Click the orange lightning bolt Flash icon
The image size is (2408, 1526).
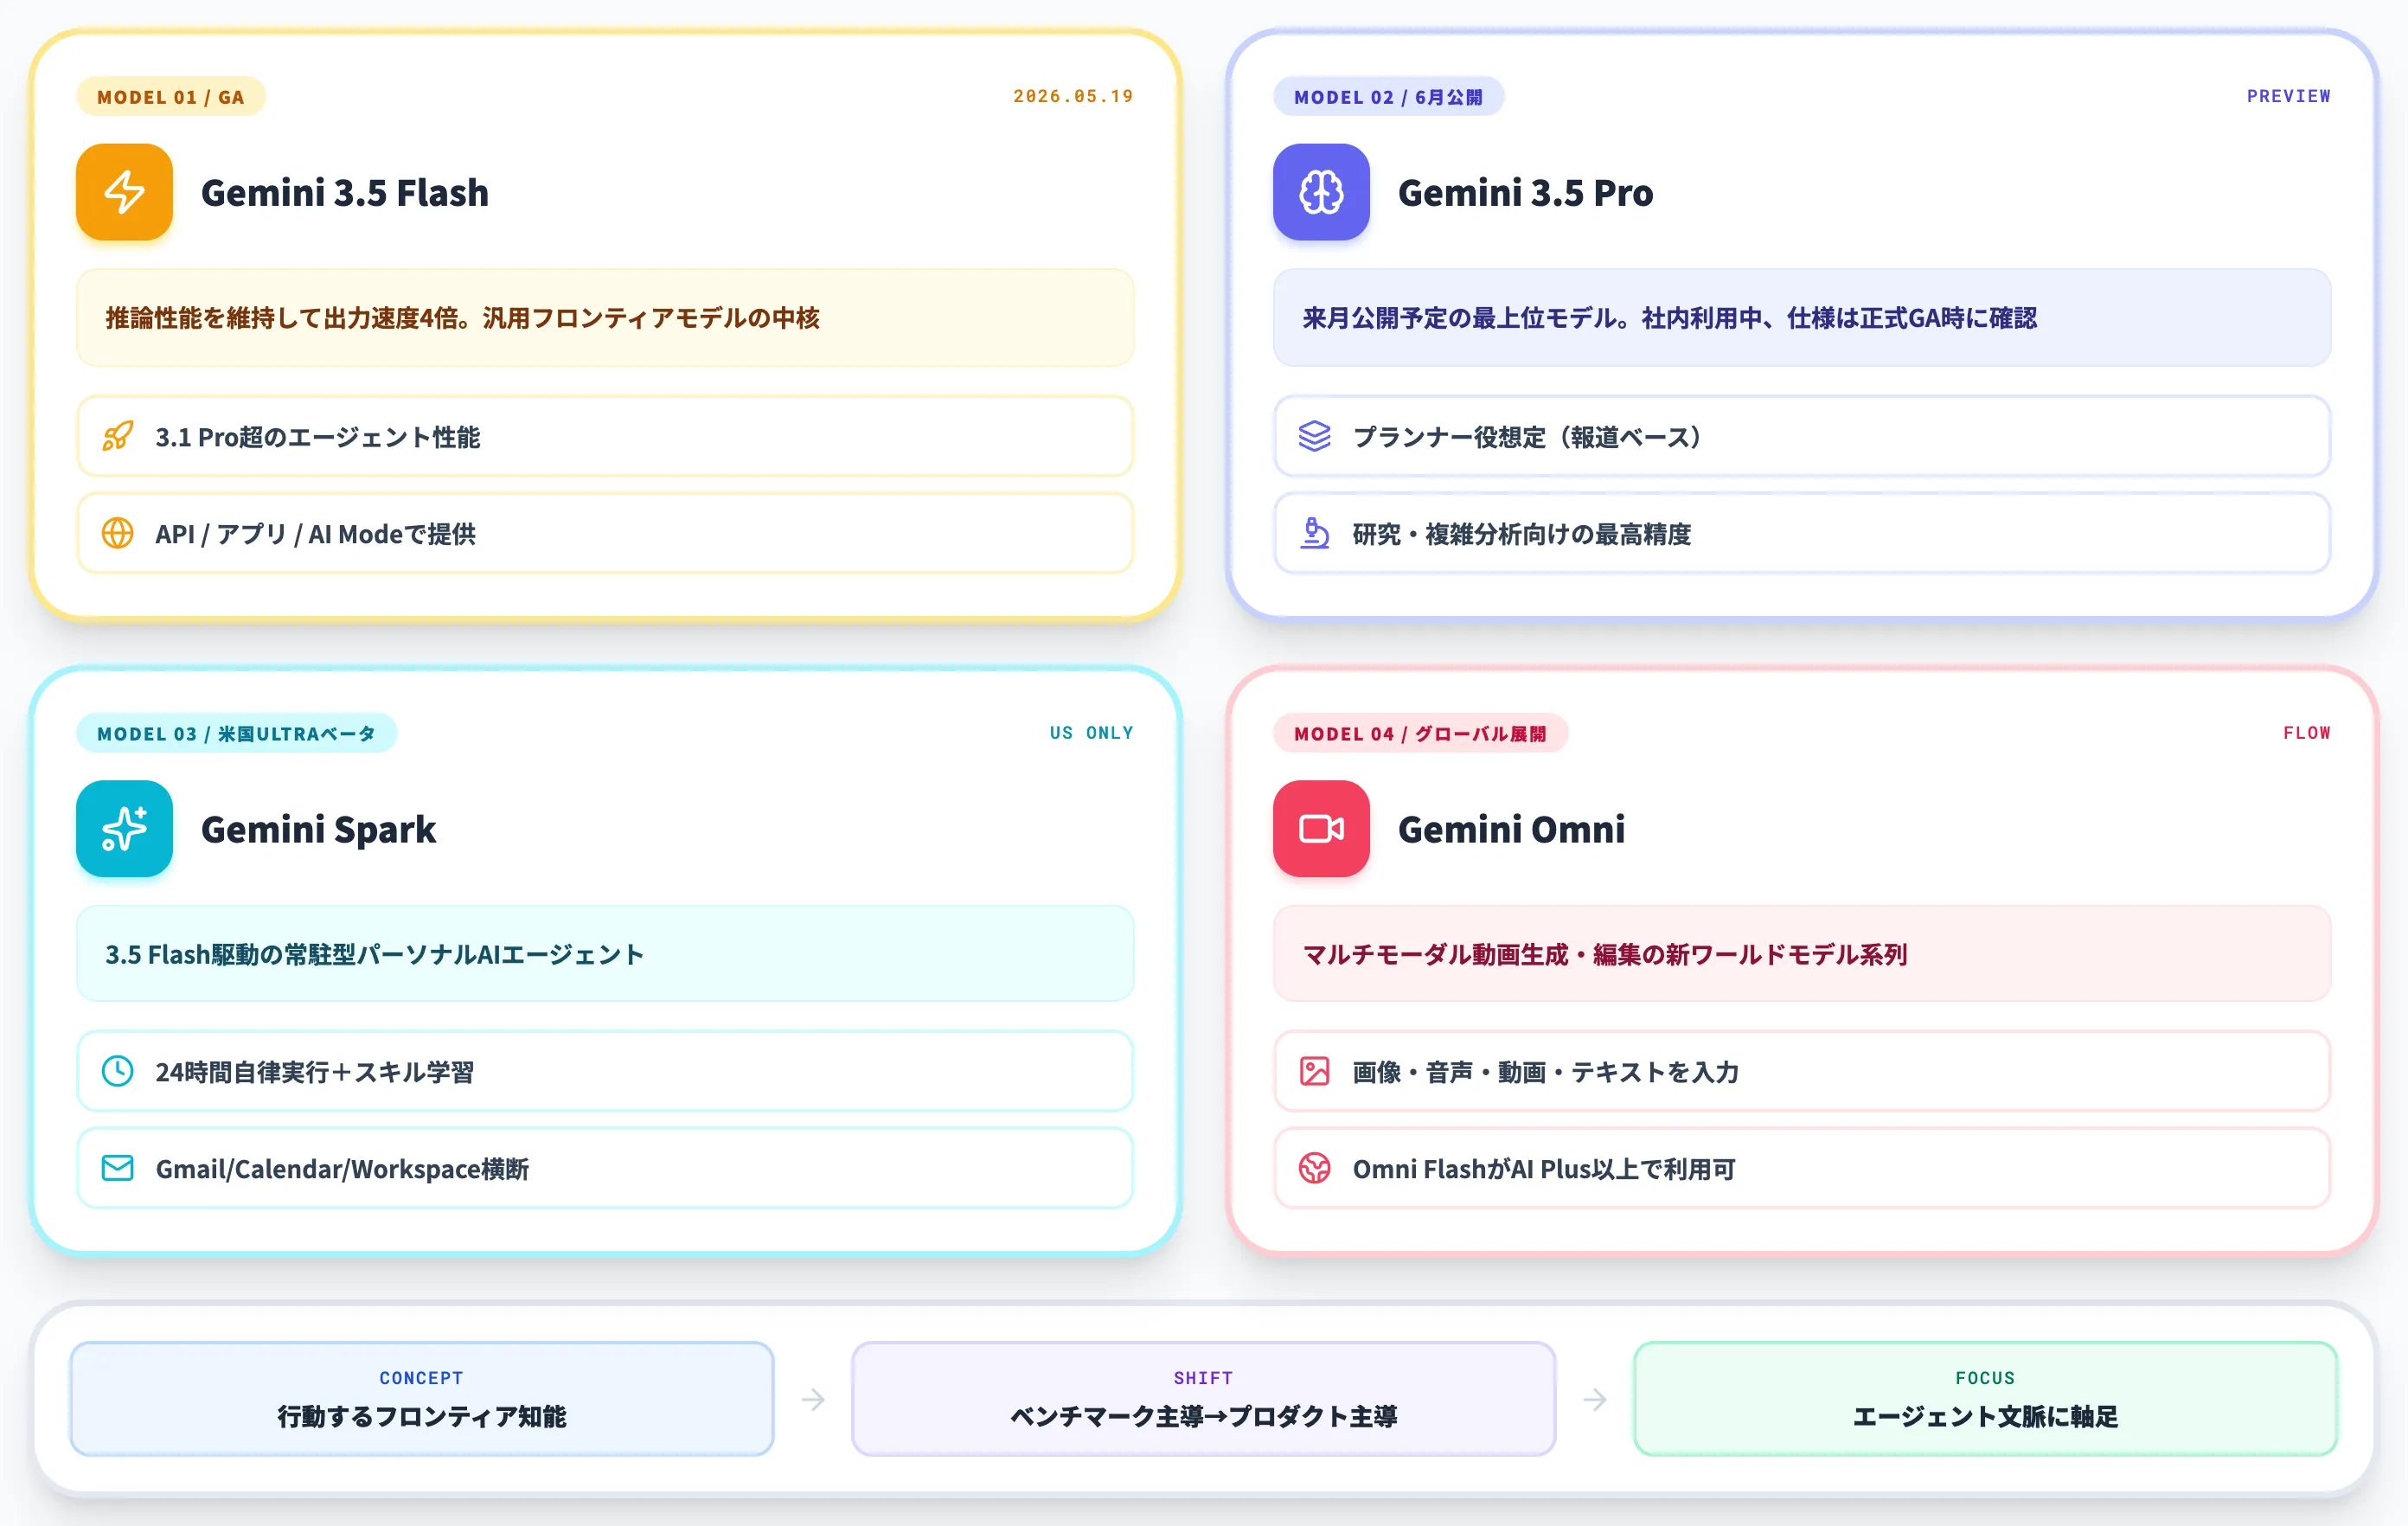pyautogui.click(x=124, y=192)
